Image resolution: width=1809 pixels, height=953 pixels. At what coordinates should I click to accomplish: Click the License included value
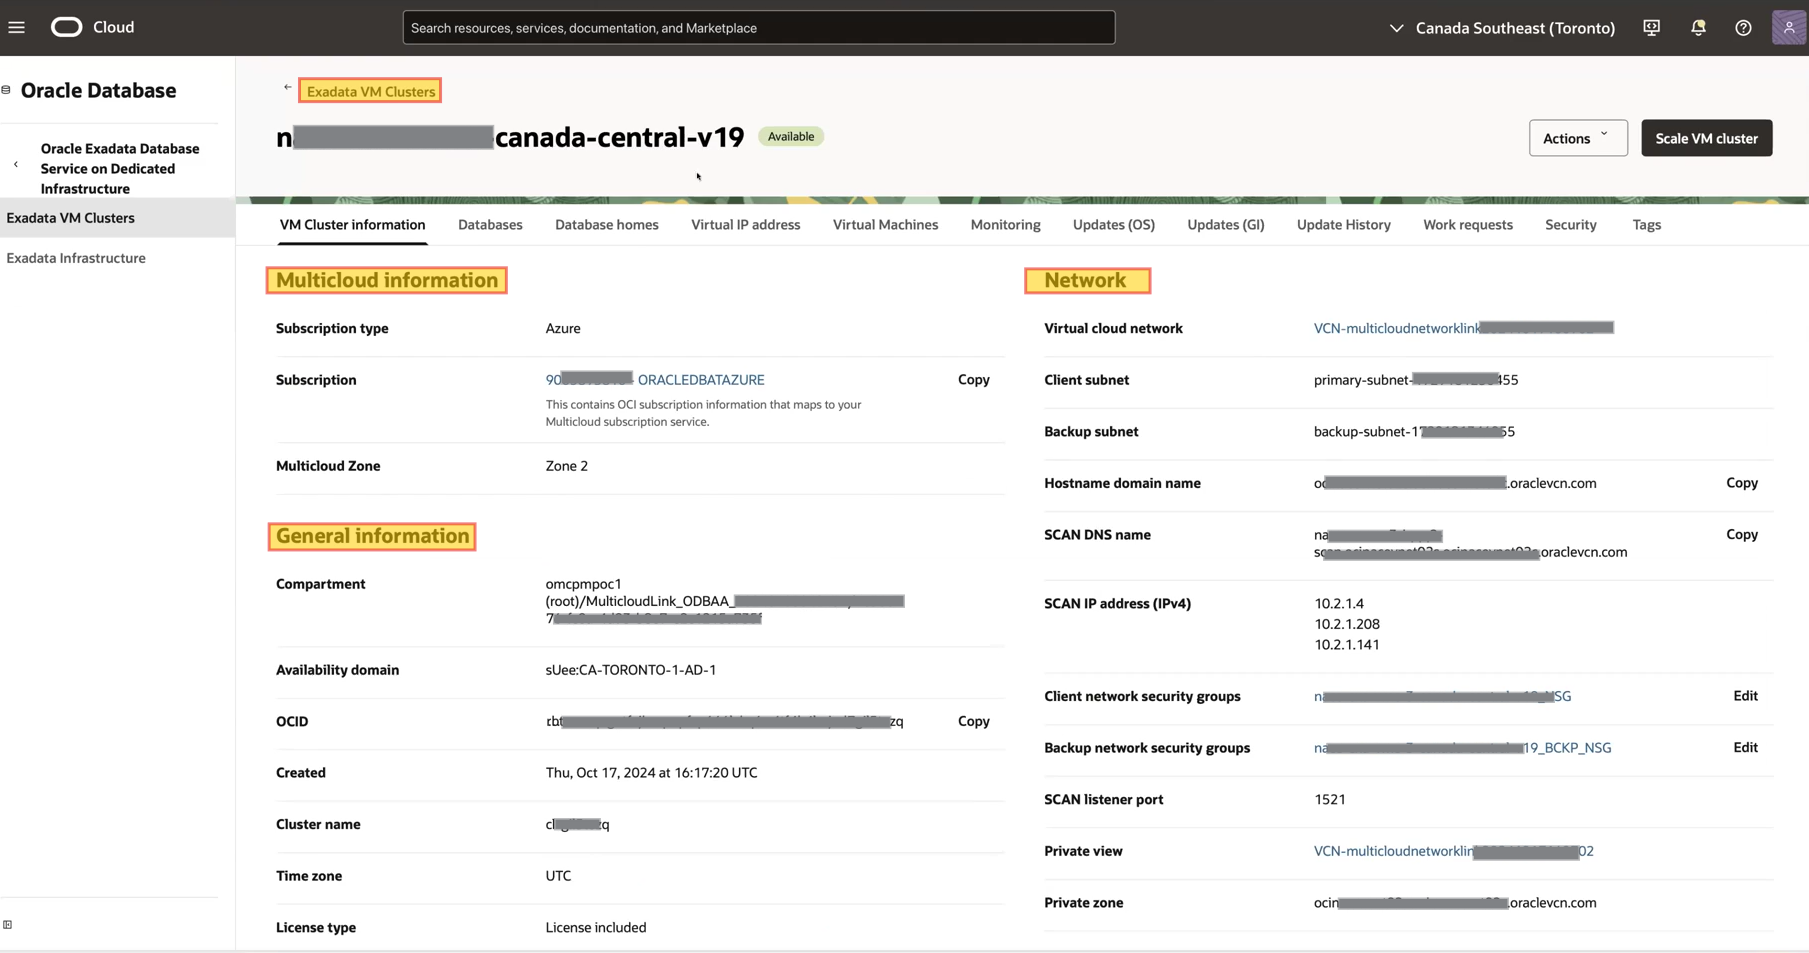[x=596, y=928]
